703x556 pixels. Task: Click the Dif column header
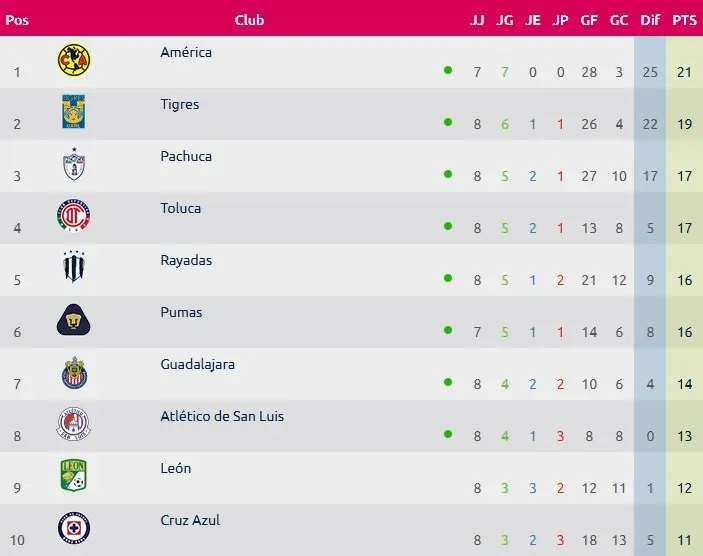point(649,20)
